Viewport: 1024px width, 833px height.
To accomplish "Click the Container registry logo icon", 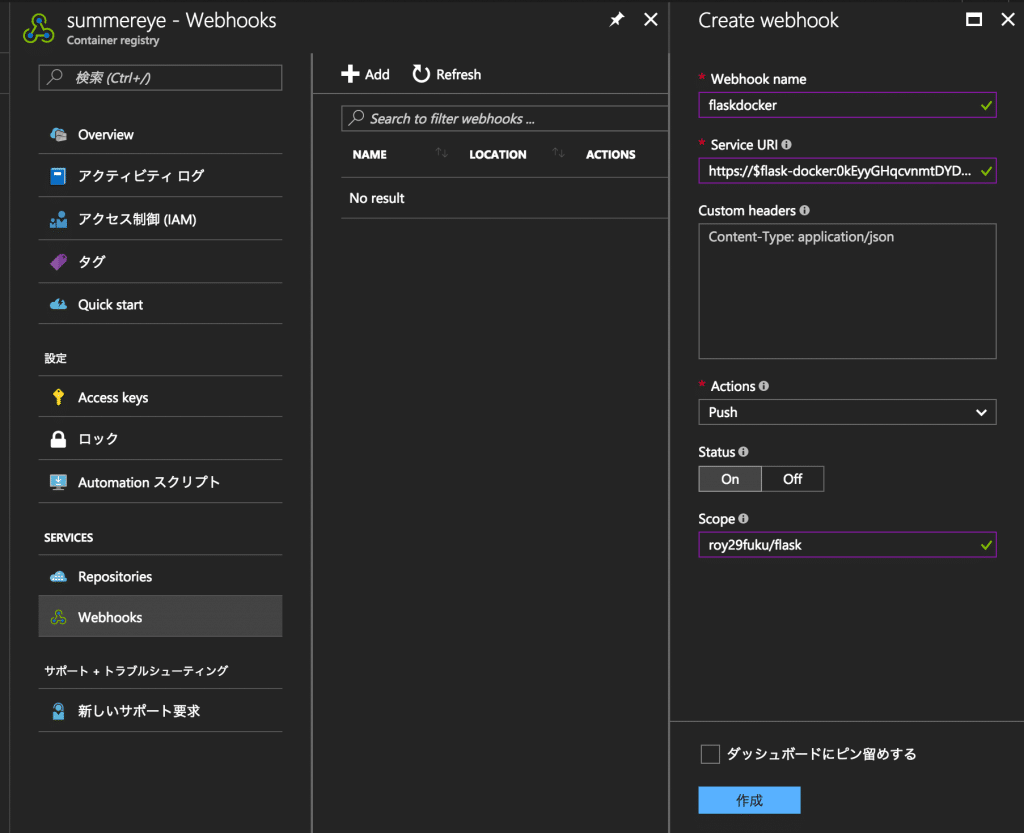I will tap(39, 29).
